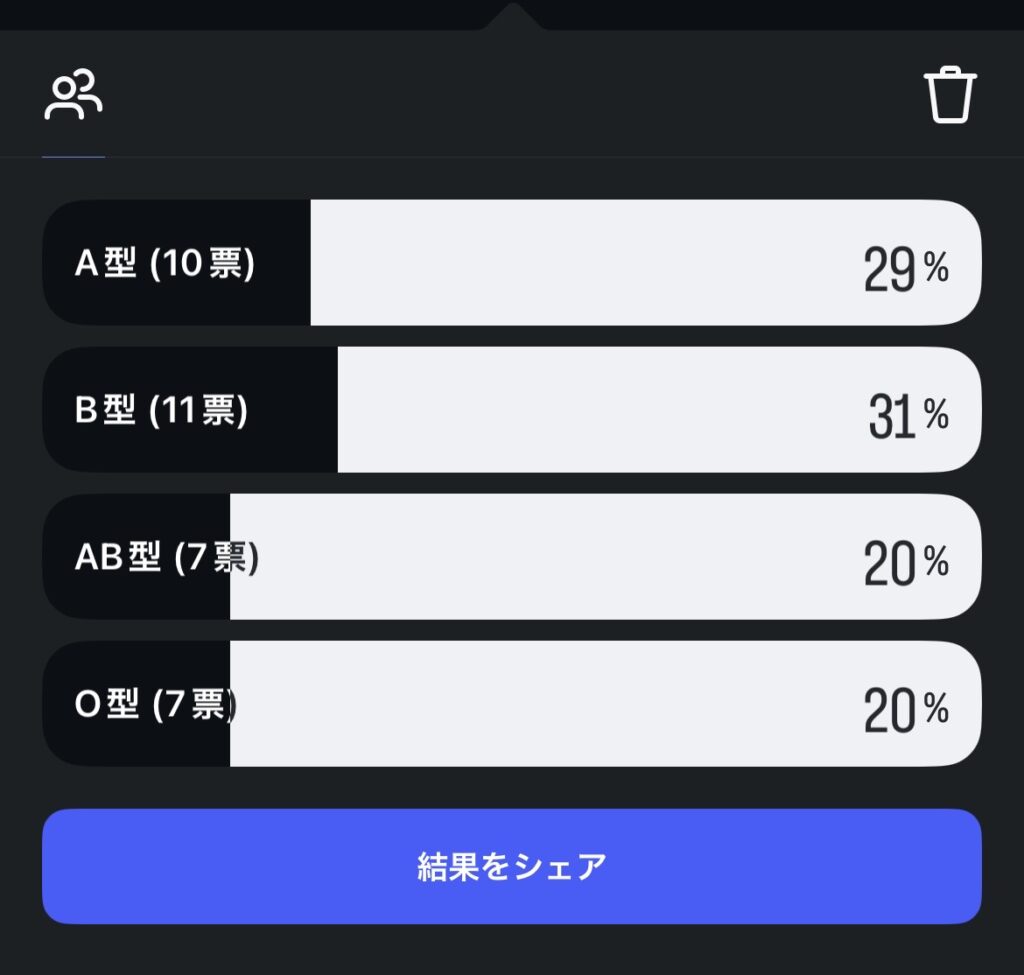Click the AB型 (7票) label text
Screen dimensions: 1024x975
point(167,558)
